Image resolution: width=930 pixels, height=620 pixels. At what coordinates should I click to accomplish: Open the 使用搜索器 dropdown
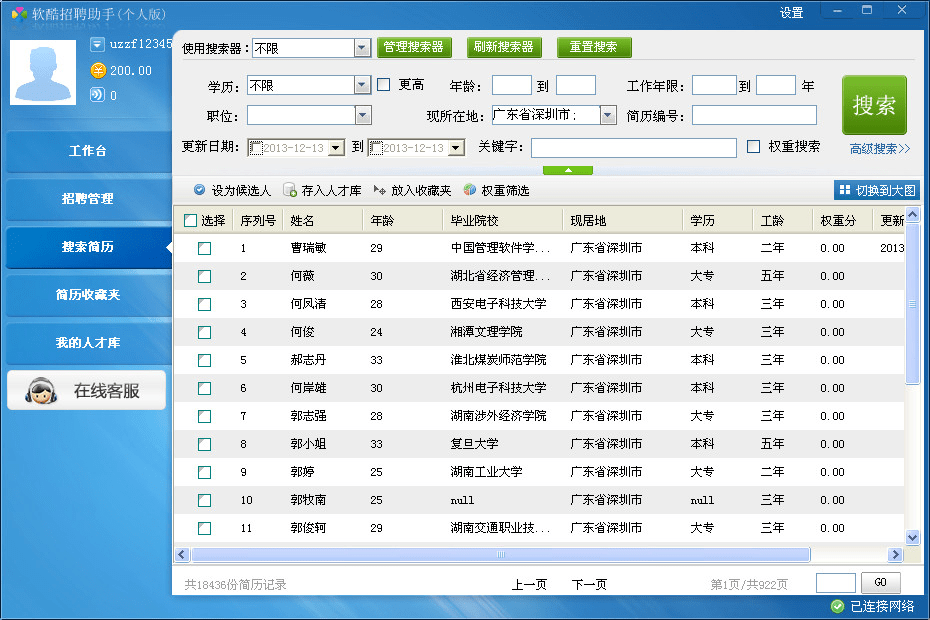[362, 48]
